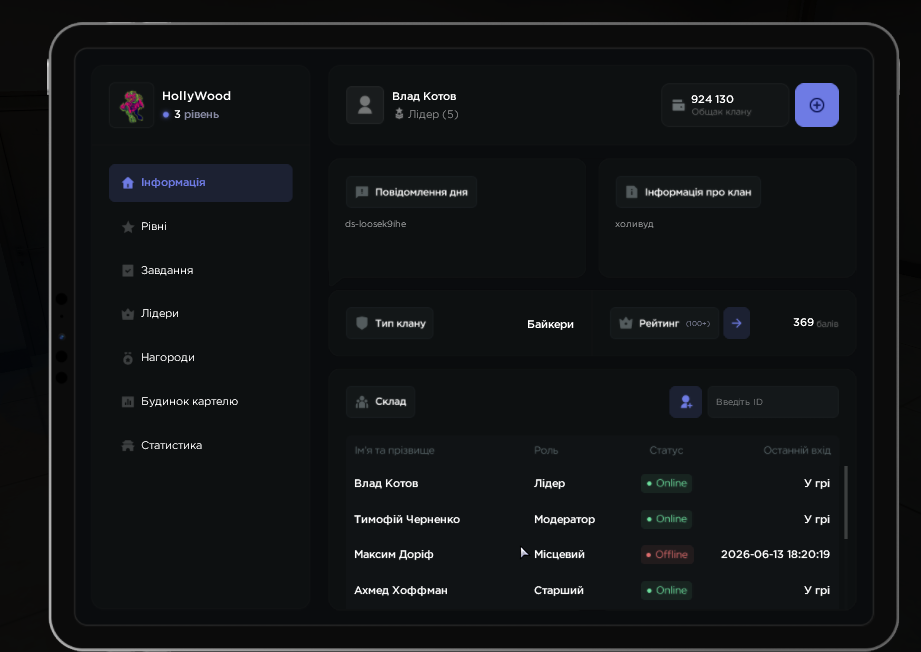Click the wallet icon by 924 130

(678, 105)
